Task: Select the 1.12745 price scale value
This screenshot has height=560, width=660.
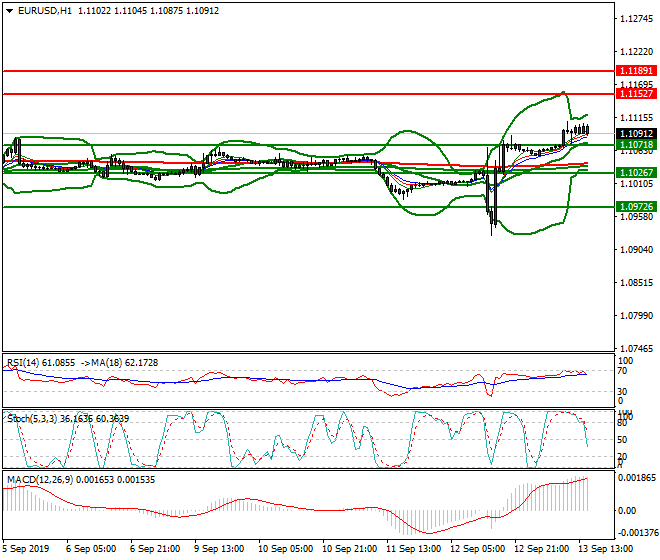Action: (637, 19)
